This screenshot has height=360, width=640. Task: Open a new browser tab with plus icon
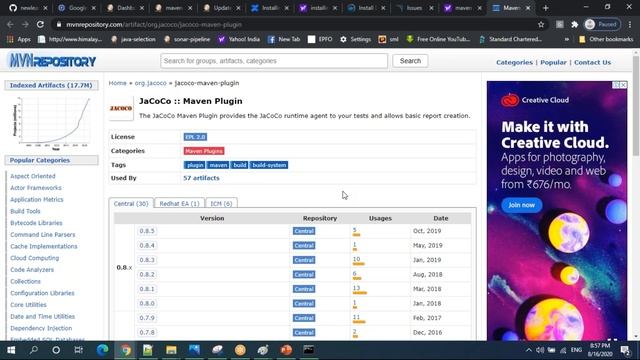[546, 8]
